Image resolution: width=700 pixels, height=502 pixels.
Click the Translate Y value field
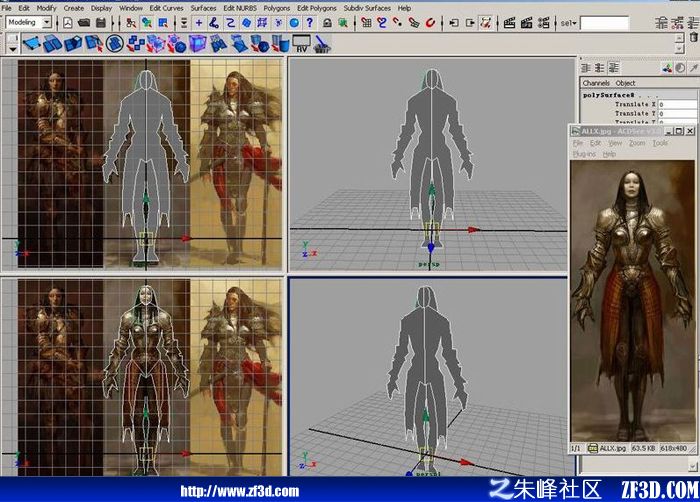tap(677, 114)
